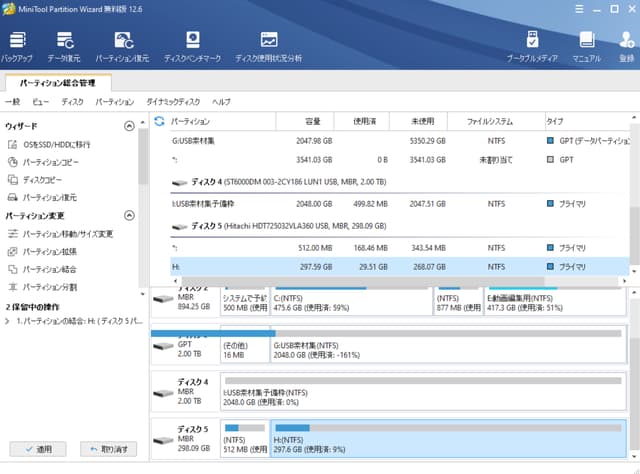The image size is (640, 474).
Task: Open the 一般 menu
Action: (12, 102)
